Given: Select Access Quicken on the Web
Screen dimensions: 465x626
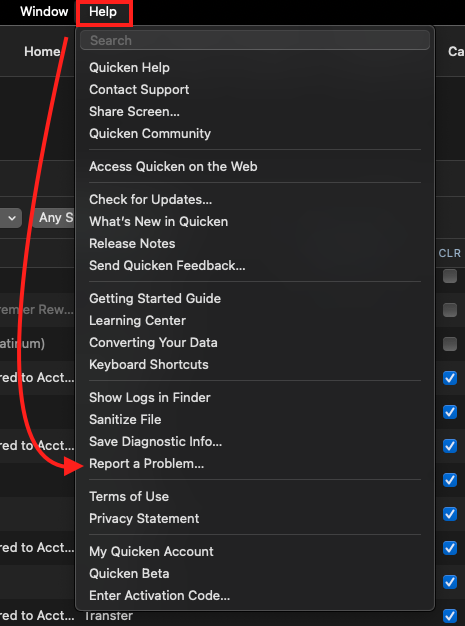Looking at the screenshot, I should pos(173,166).
